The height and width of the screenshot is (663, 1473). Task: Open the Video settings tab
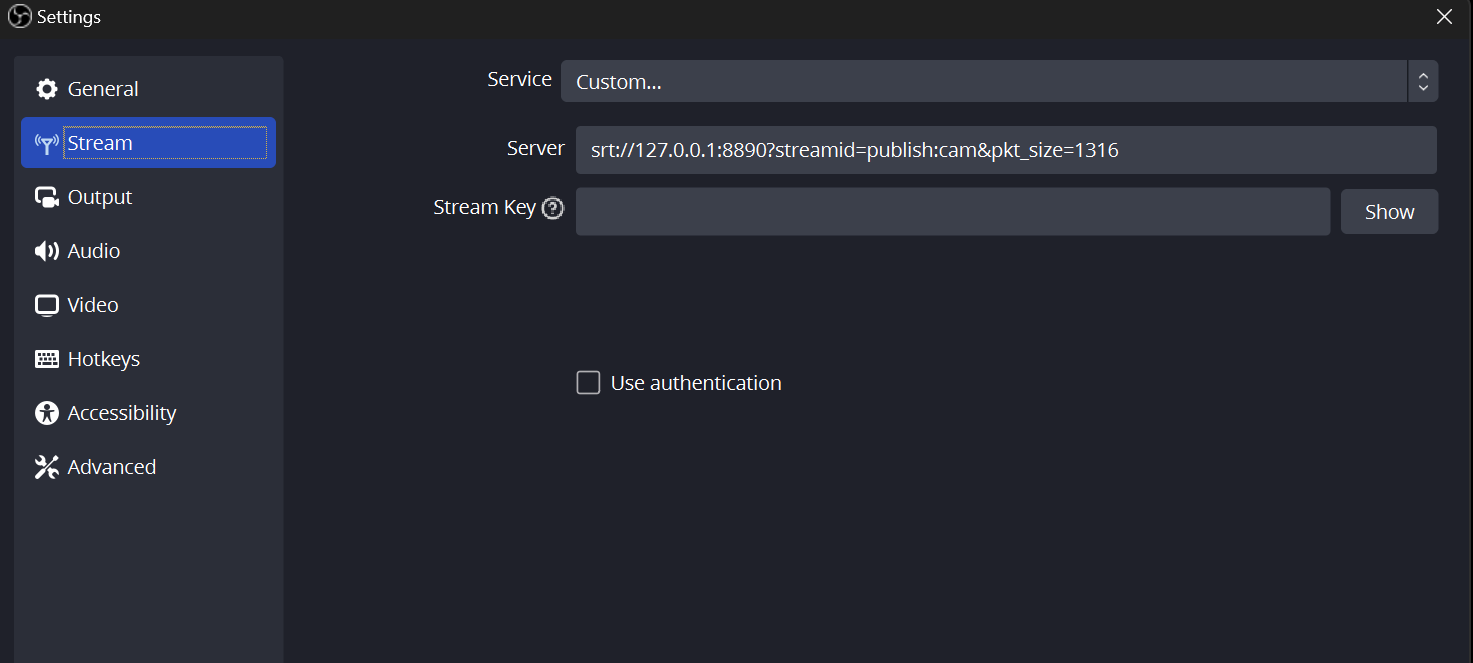point(148,305)
